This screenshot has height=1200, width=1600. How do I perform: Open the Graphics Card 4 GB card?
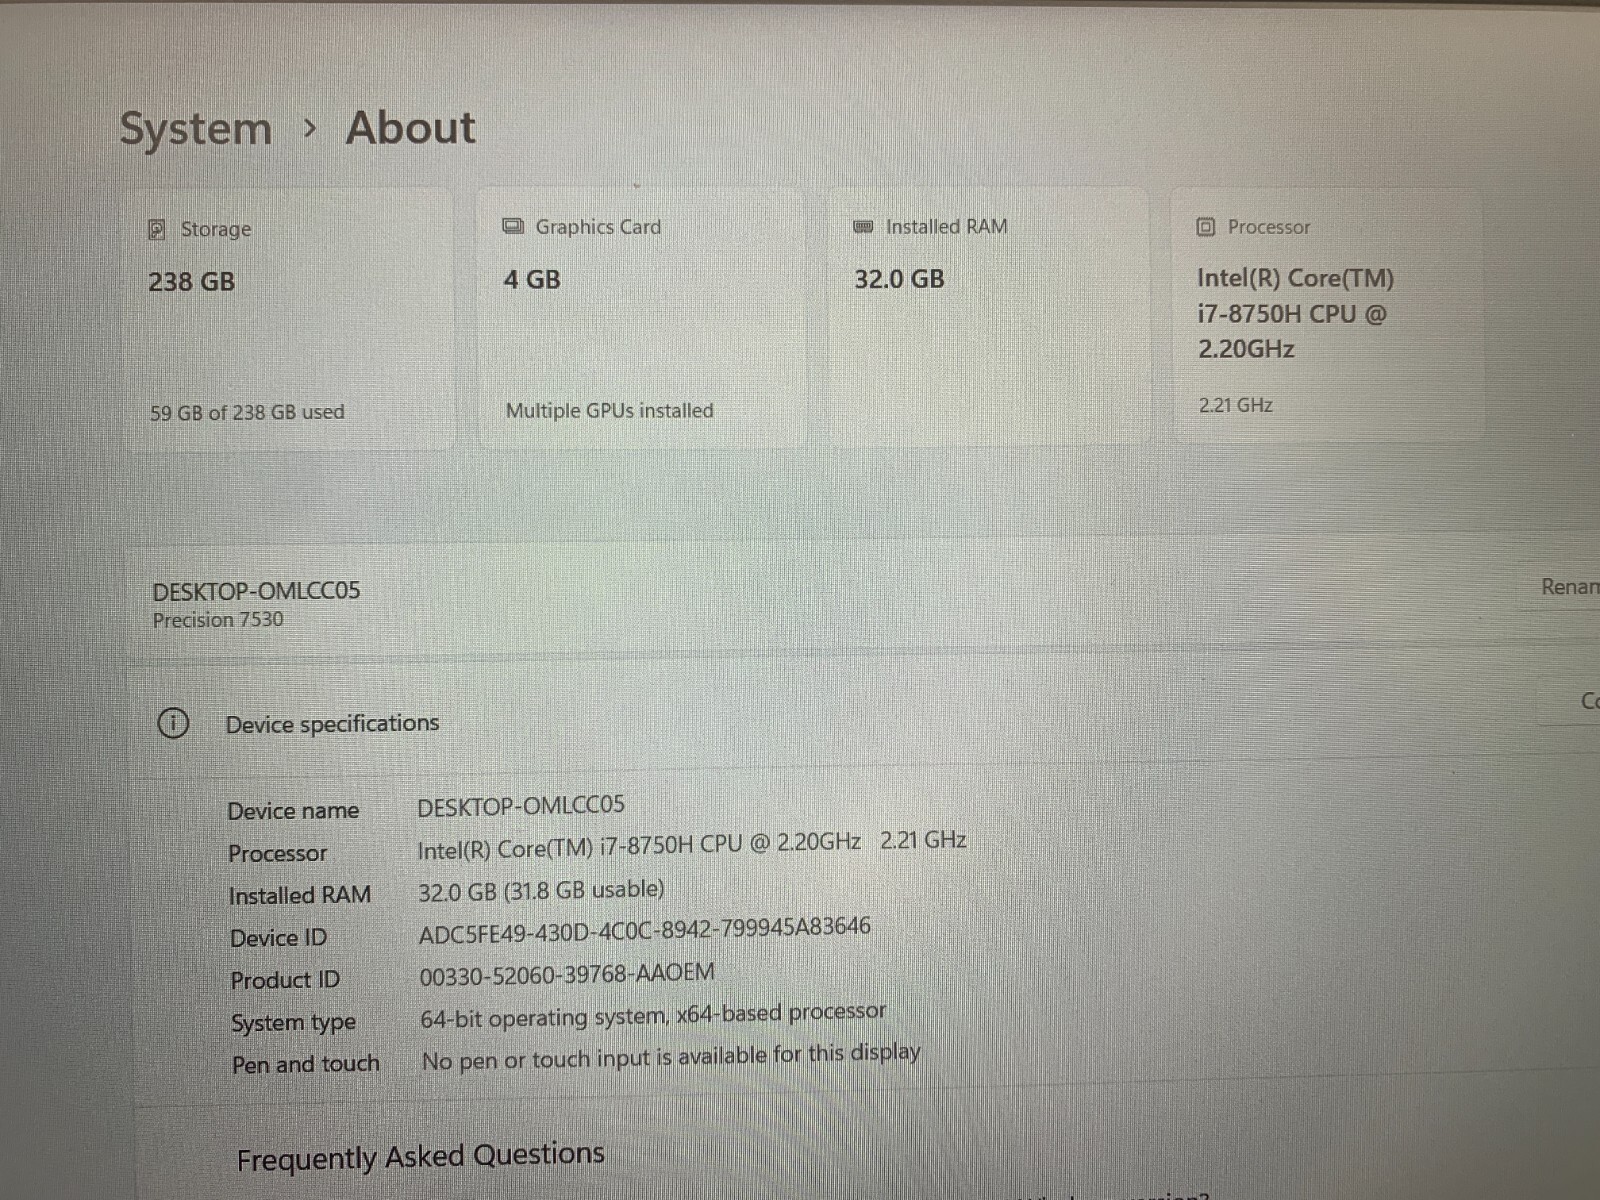[x=641, y=317]
